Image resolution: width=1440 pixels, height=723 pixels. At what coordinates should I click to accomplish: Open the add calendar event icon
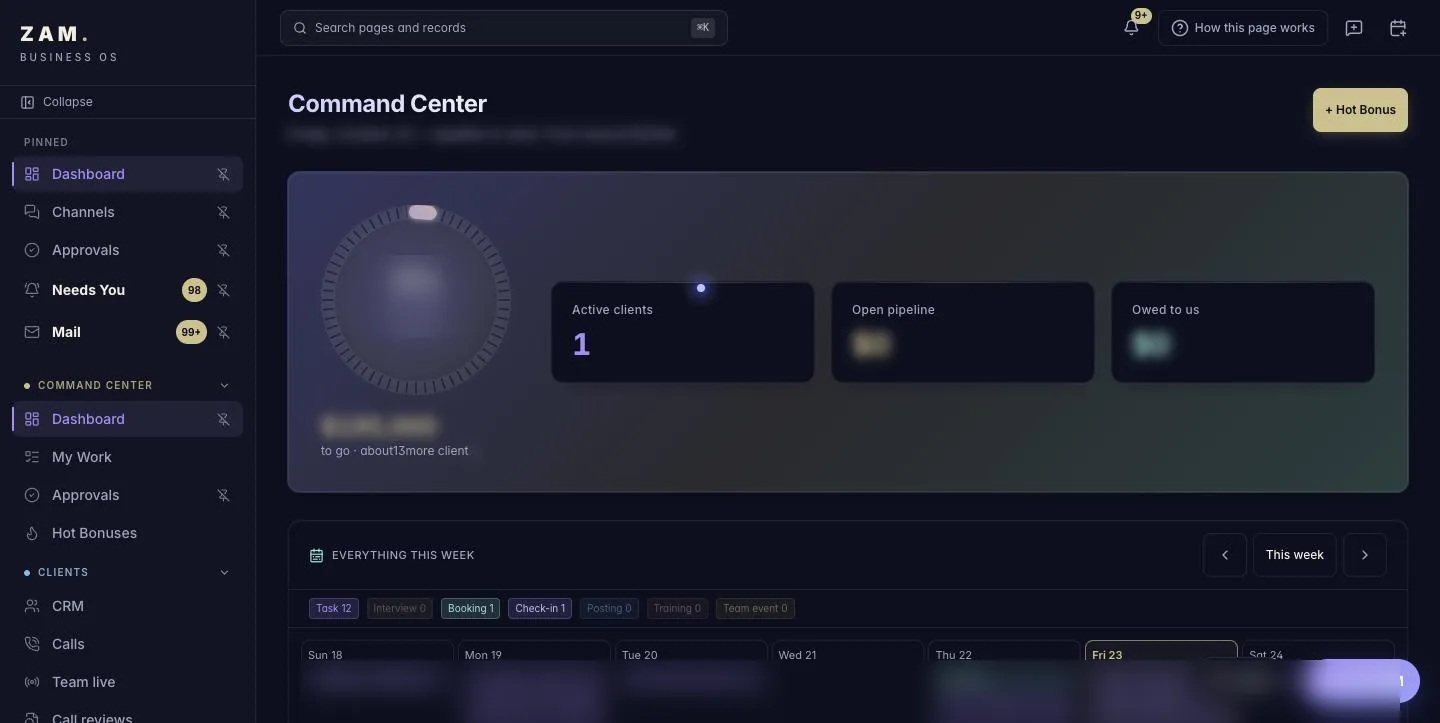tap(1398, 28)
